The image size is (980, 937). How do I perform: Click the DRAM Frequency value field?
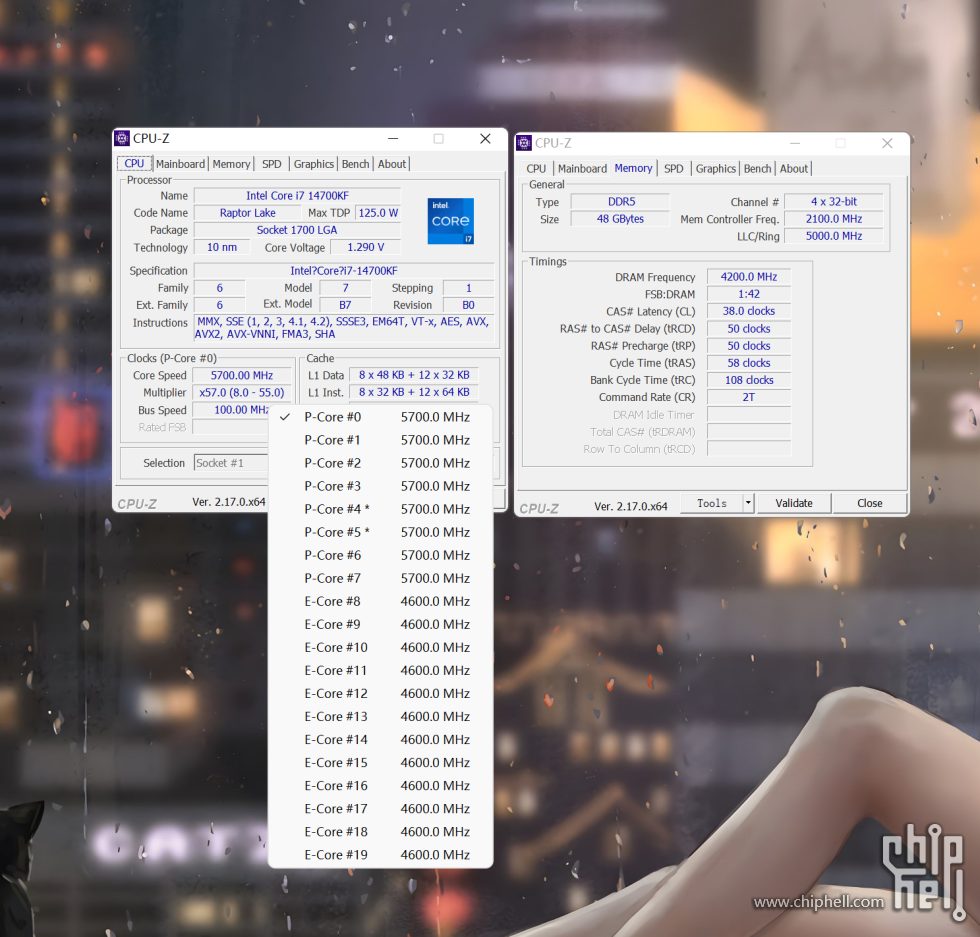pyautogui.click(x=748, y=277)
